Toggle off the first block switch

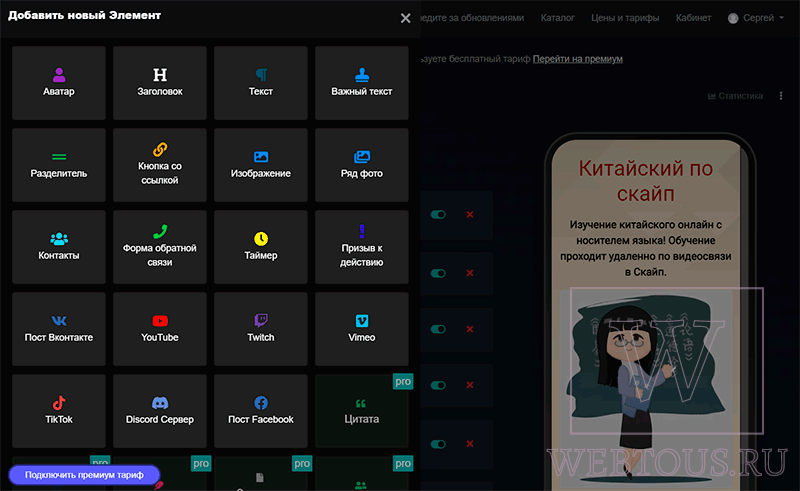(x=438, y=214)
